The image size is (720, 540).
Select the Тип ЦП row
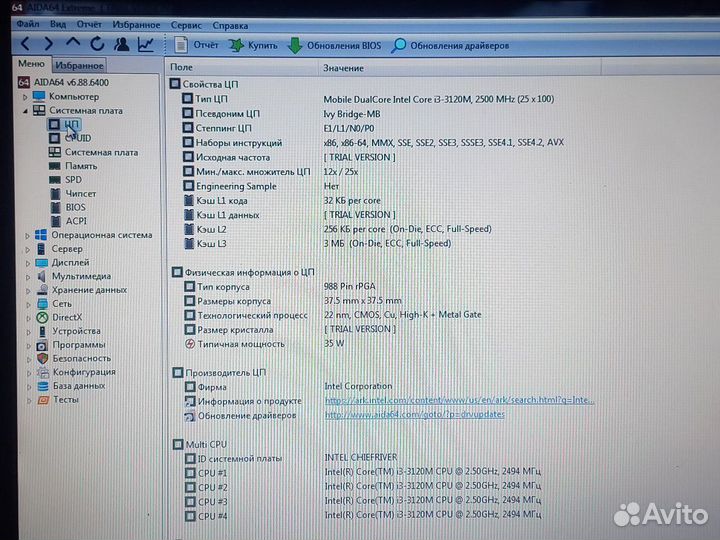(x=367, y=99)
